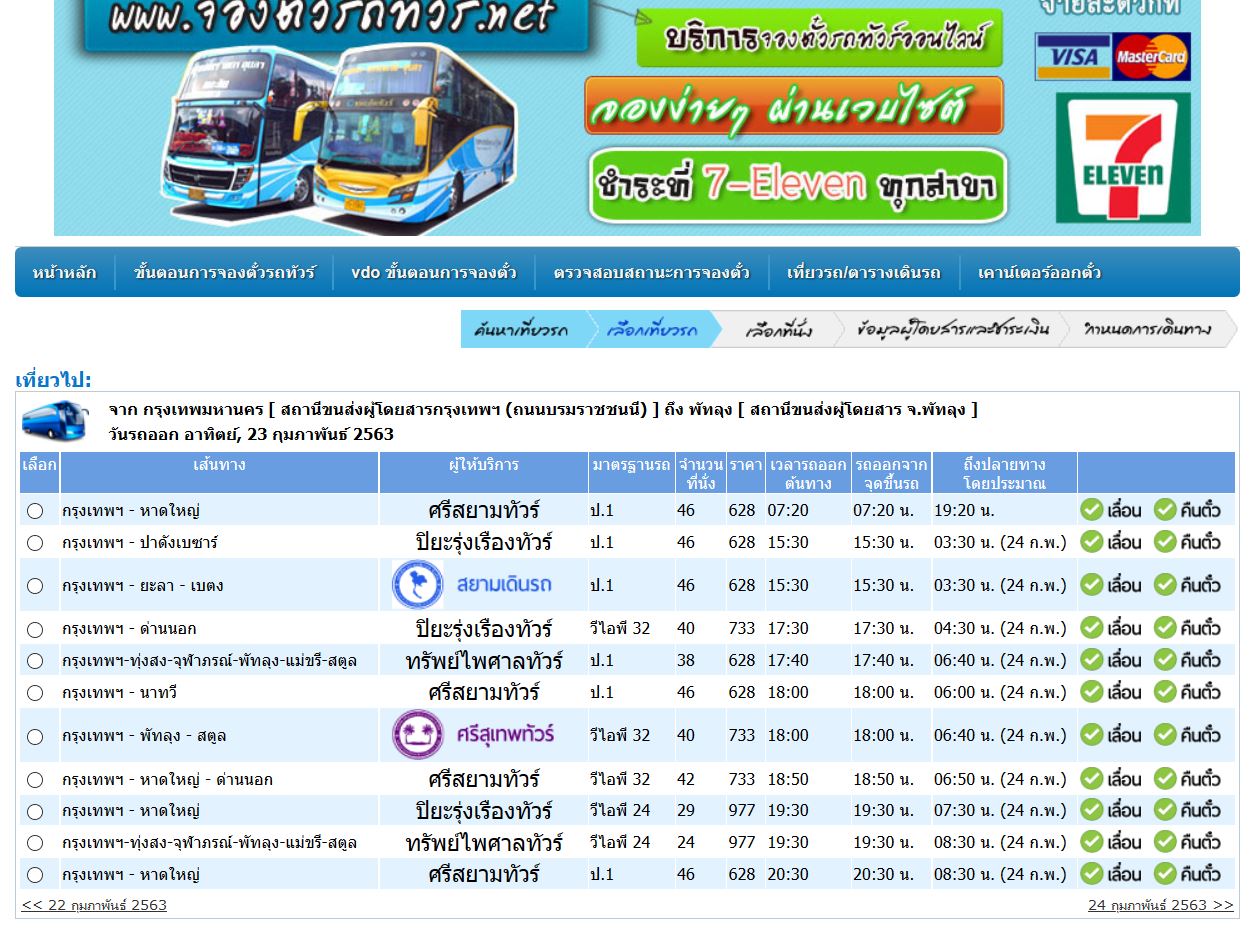Click the เลือกเที่ยวรถ step tab
The width and height of the screenshot is (1258, 928).
pyautogui.click(x=652, y=329)
